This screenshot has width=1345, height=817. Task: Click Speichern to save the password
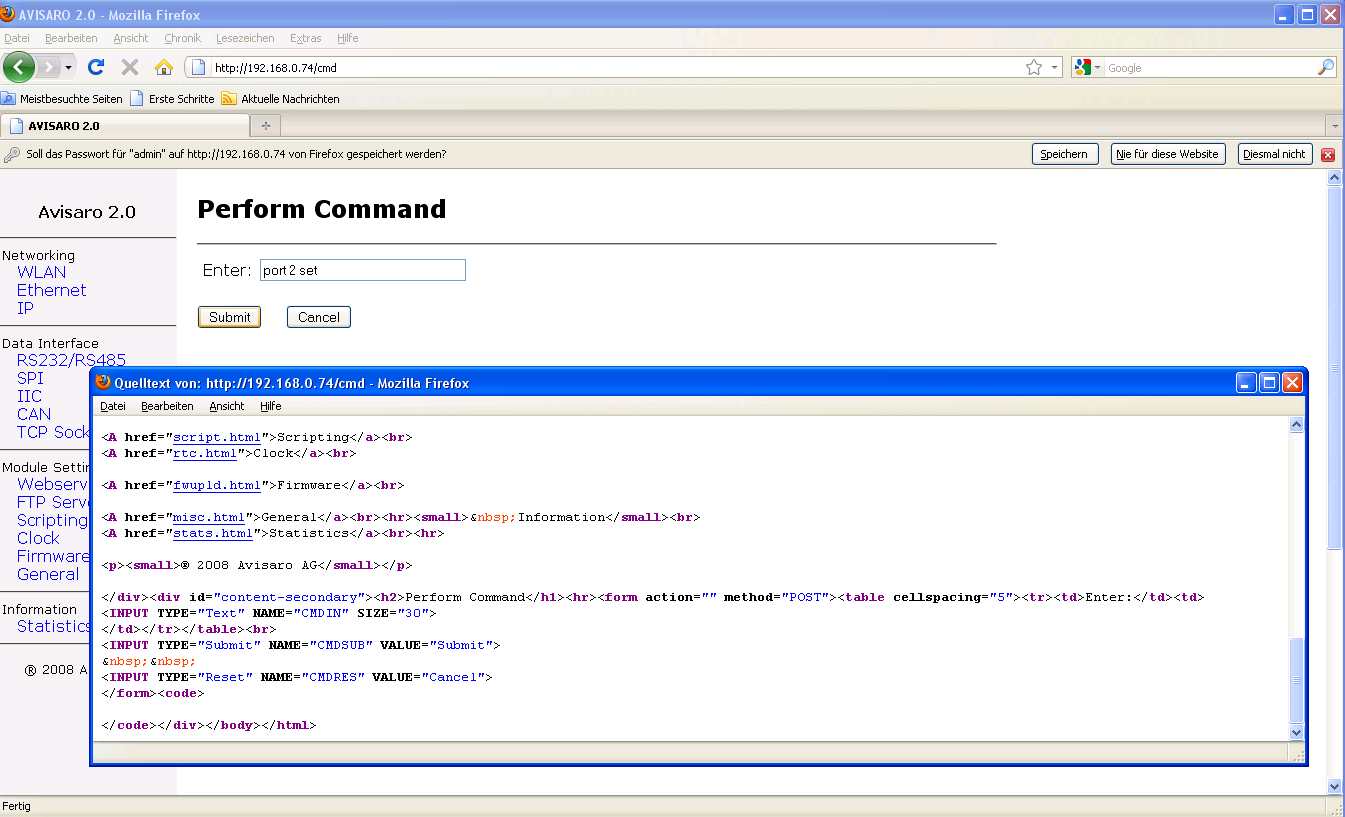tap(1065, 154)
